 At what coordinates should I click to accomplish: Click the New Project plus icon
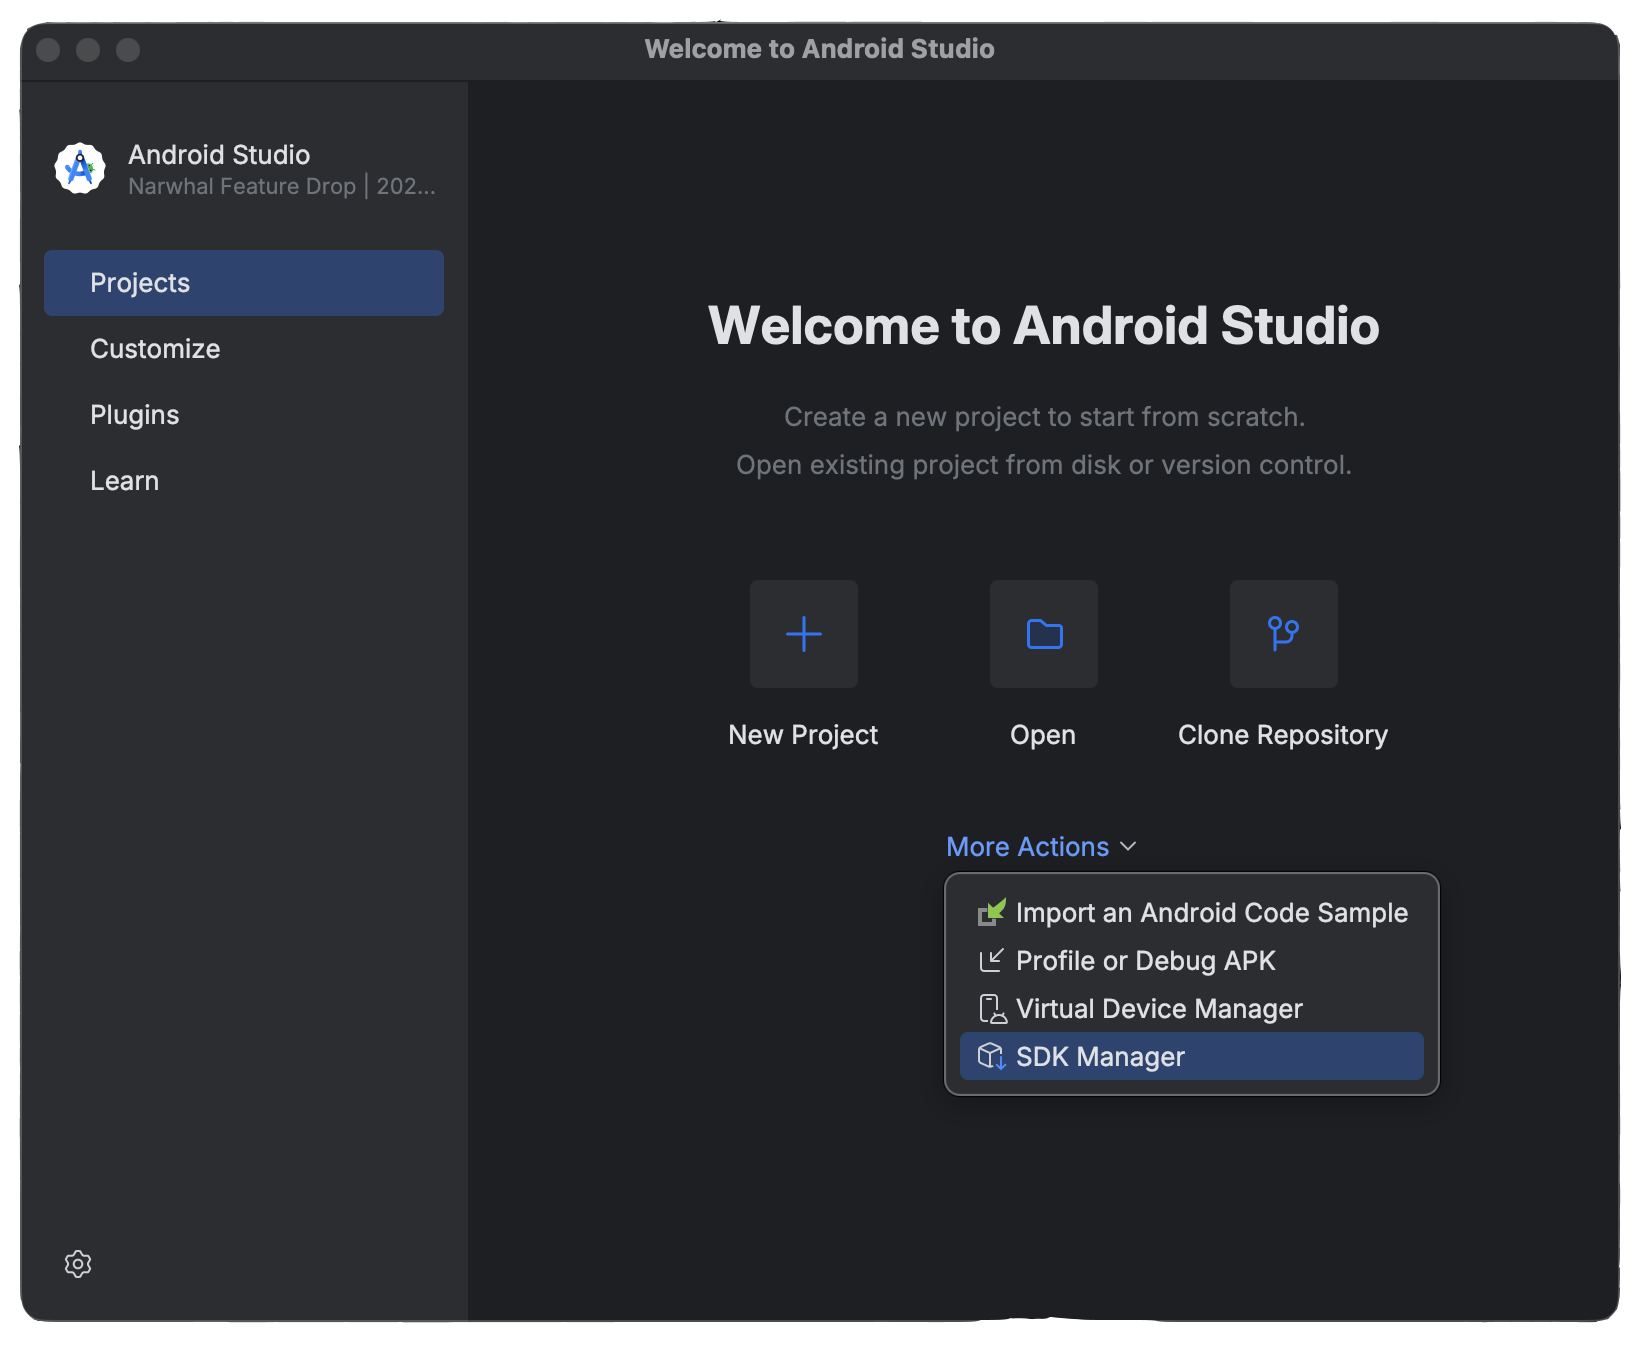(x=804, y=634)
